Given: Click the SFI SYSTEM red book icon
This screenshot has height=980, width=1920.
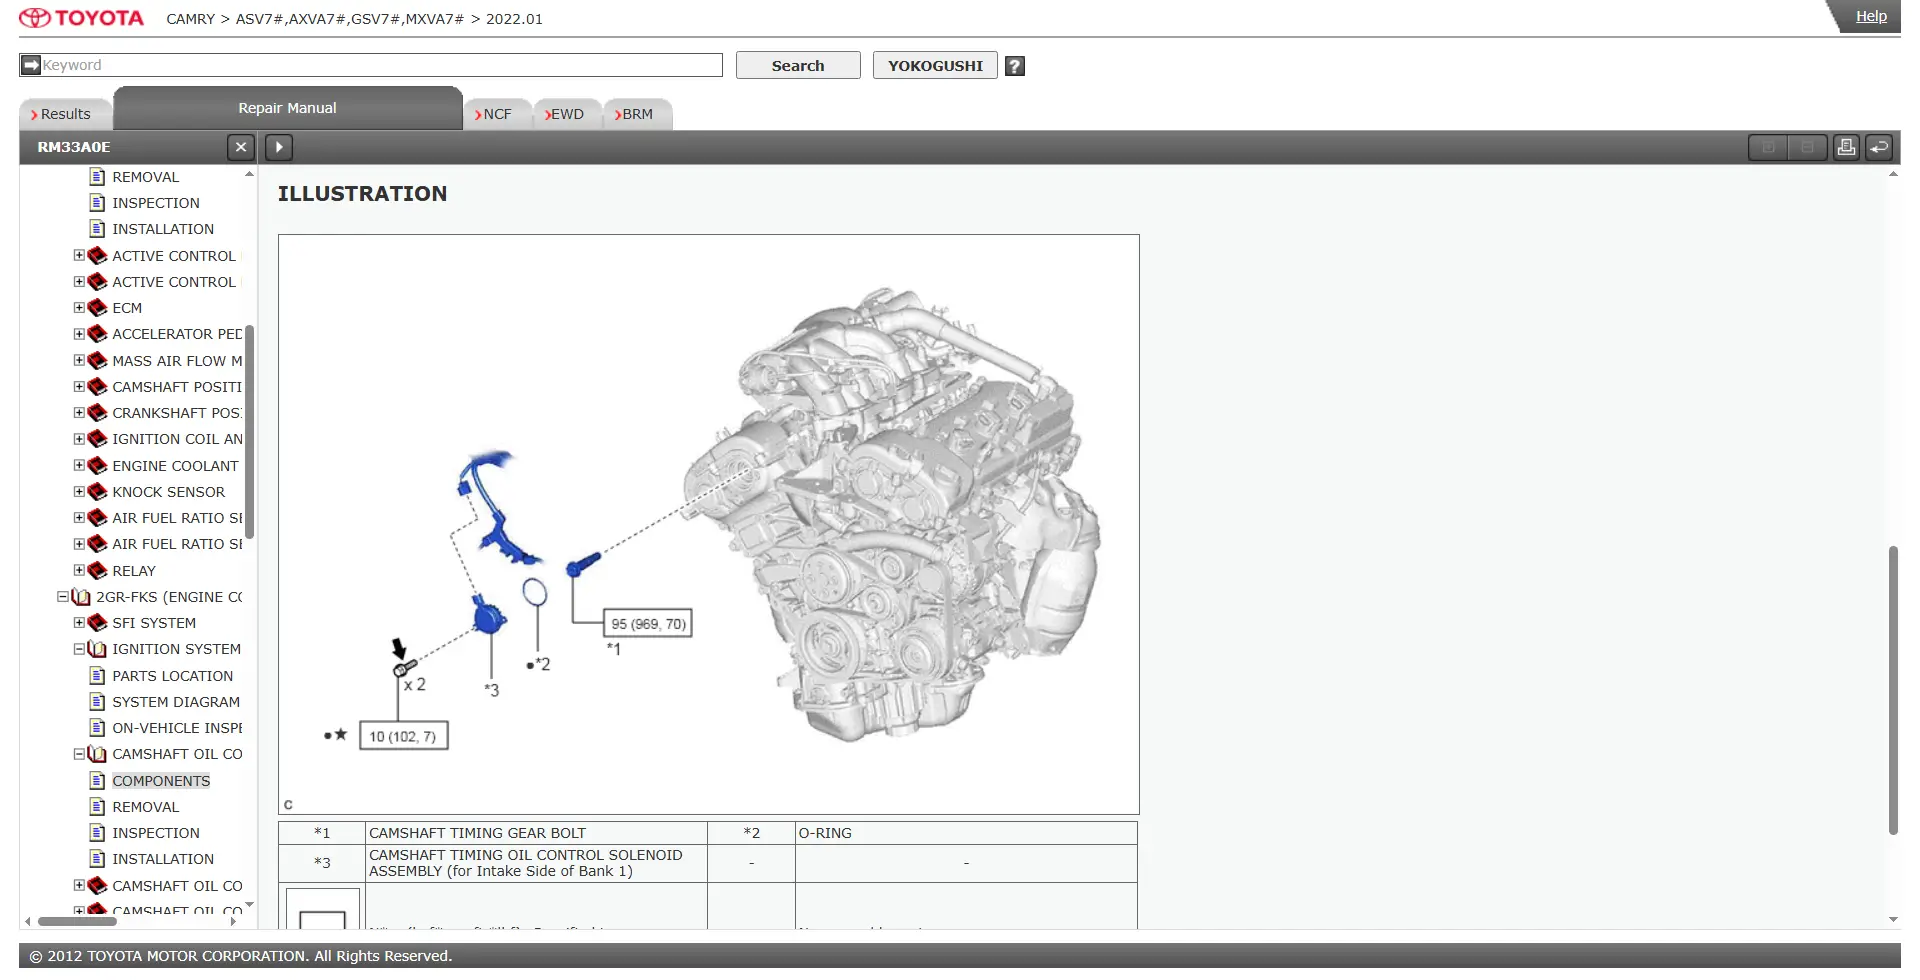Looking at the screenshot, I should coord(97,623).
